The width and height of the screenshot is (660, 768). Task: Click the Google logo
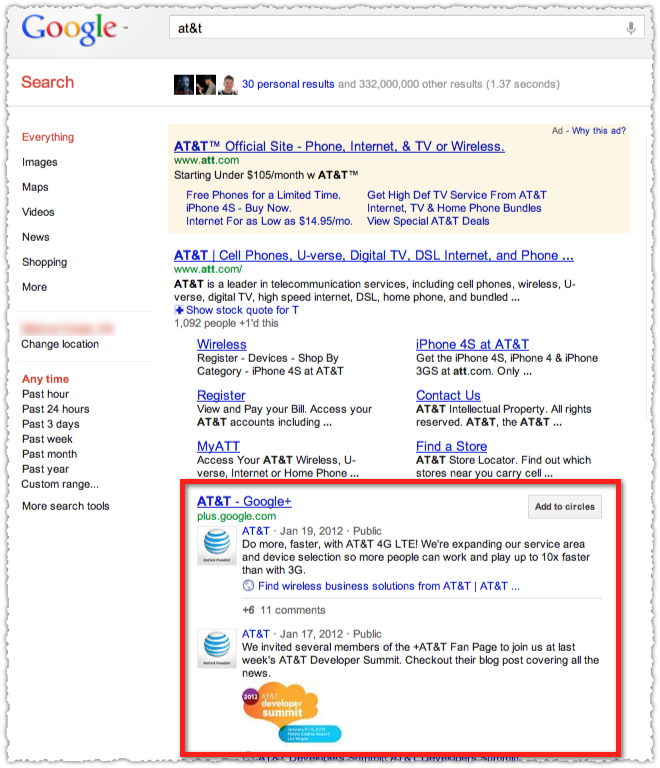tap(69, 28)
